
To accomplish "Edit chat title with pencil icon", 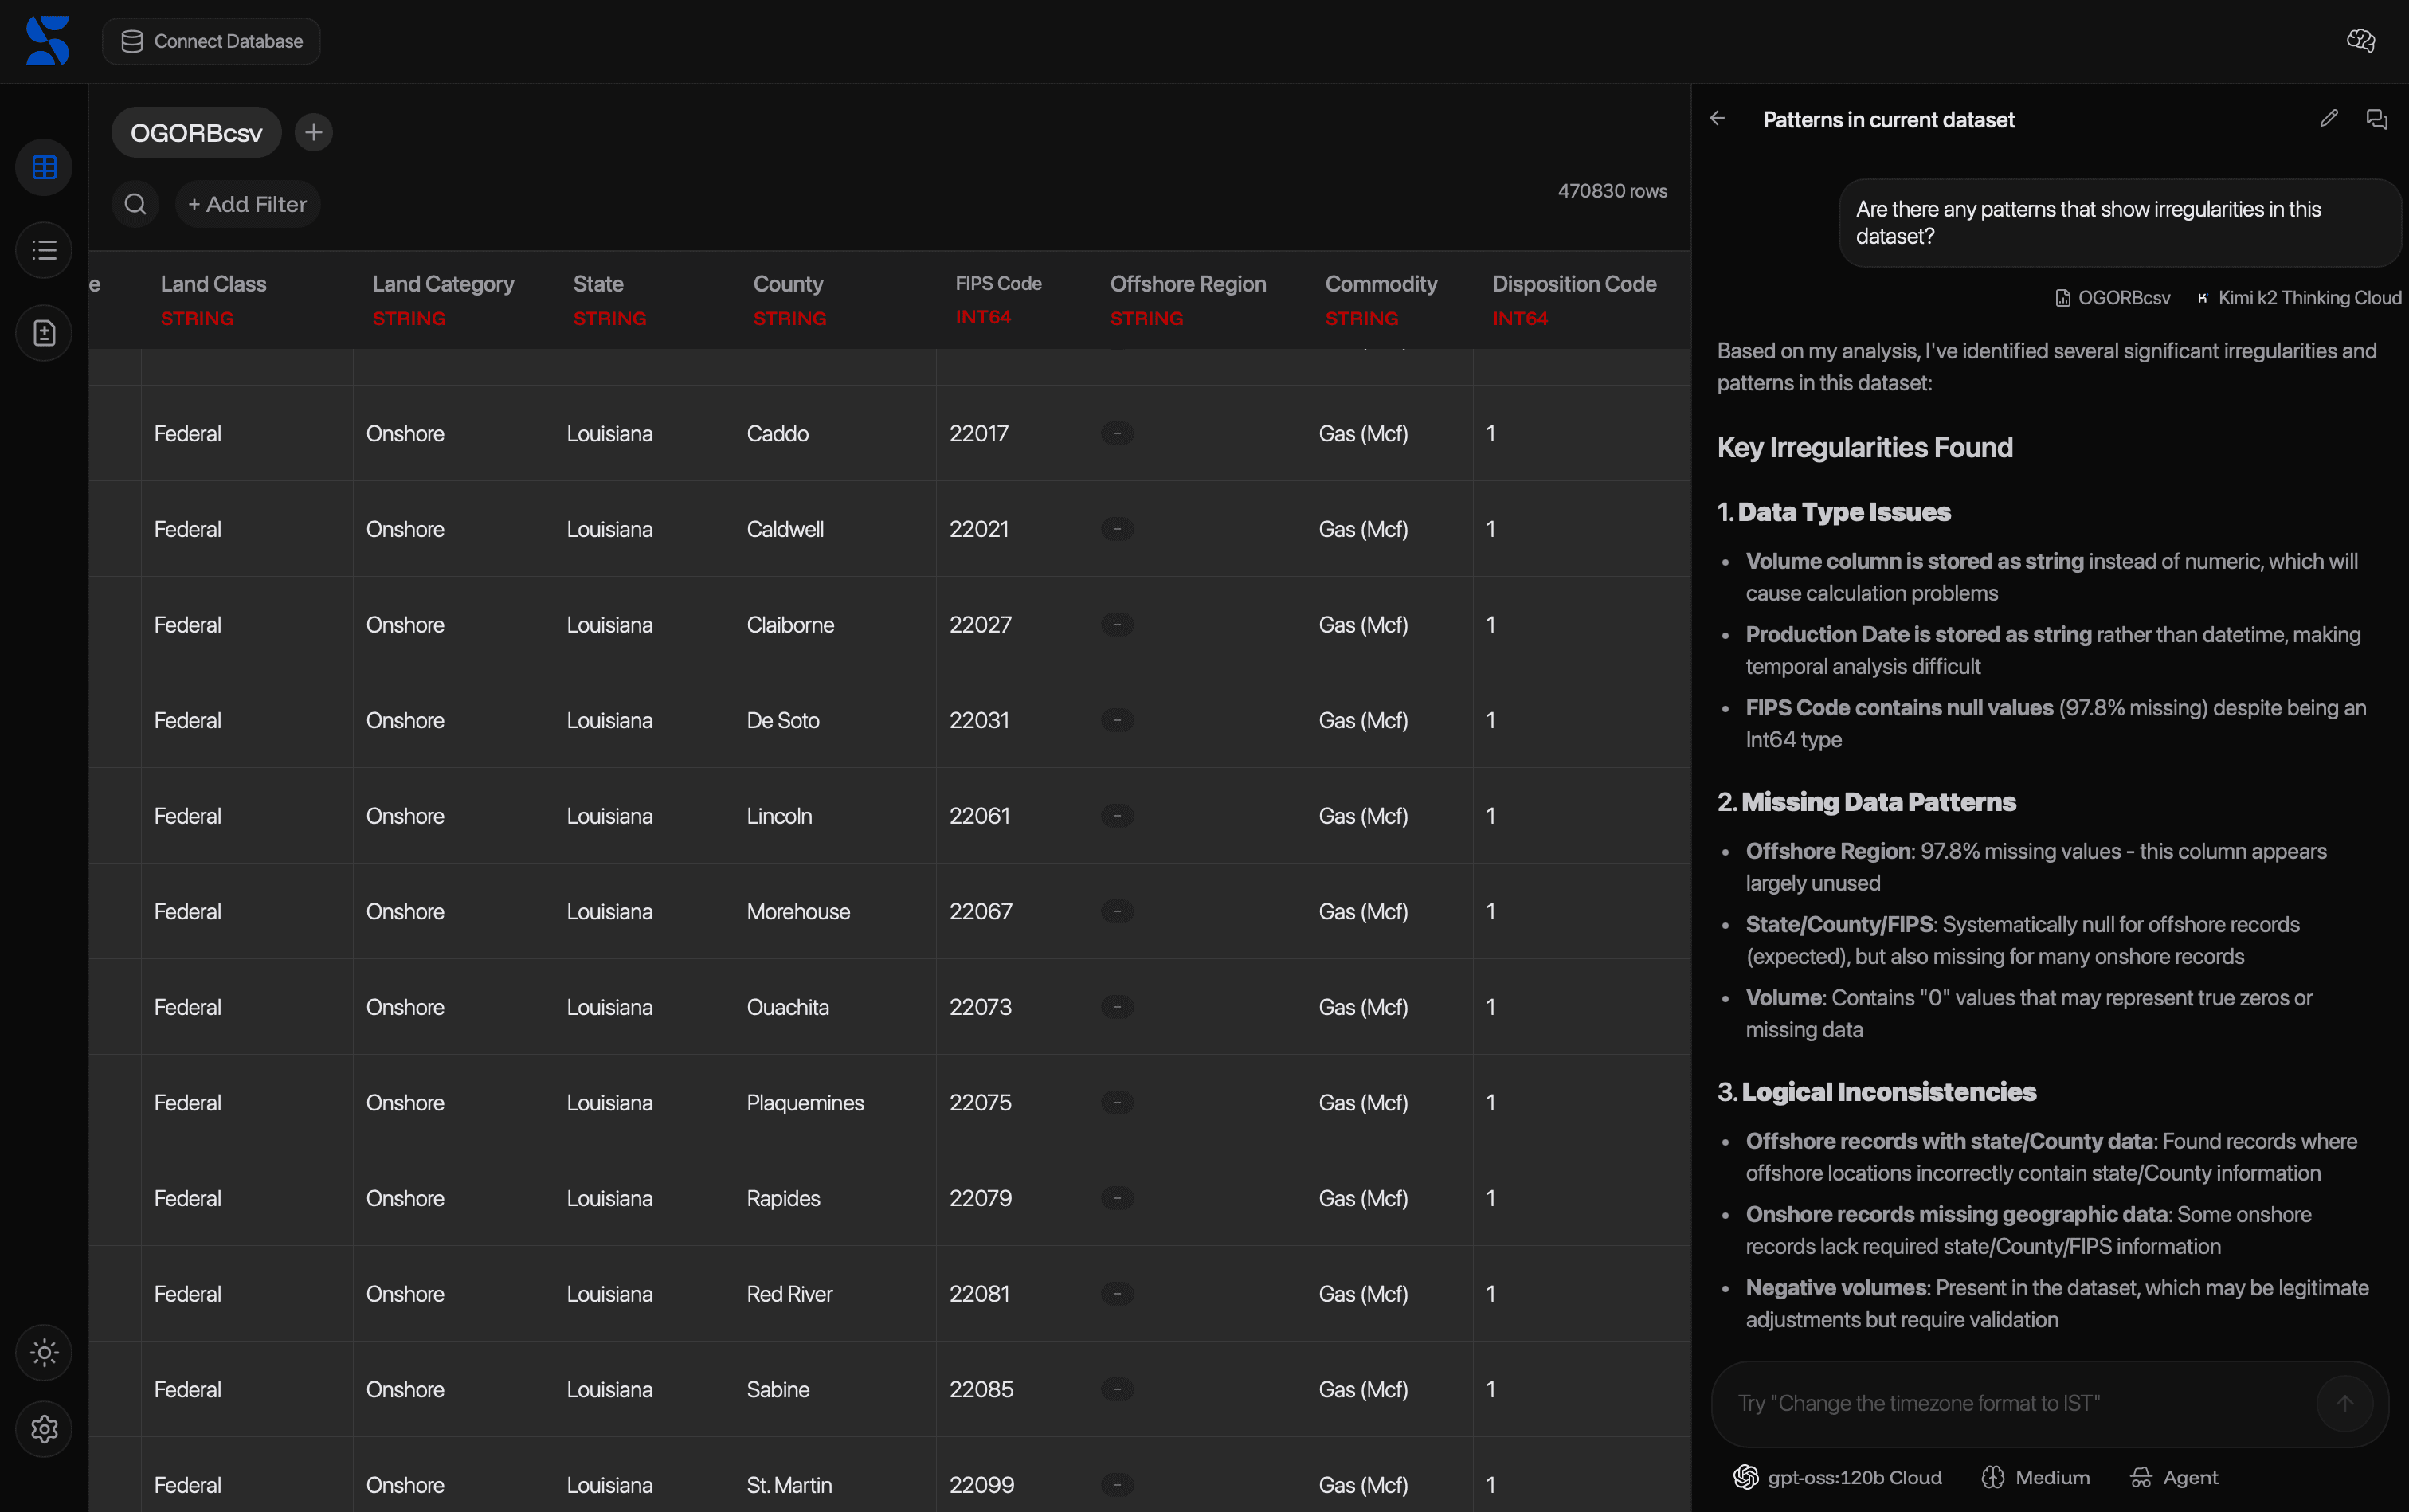I will pyautogui.click(x=2329, y=119).
